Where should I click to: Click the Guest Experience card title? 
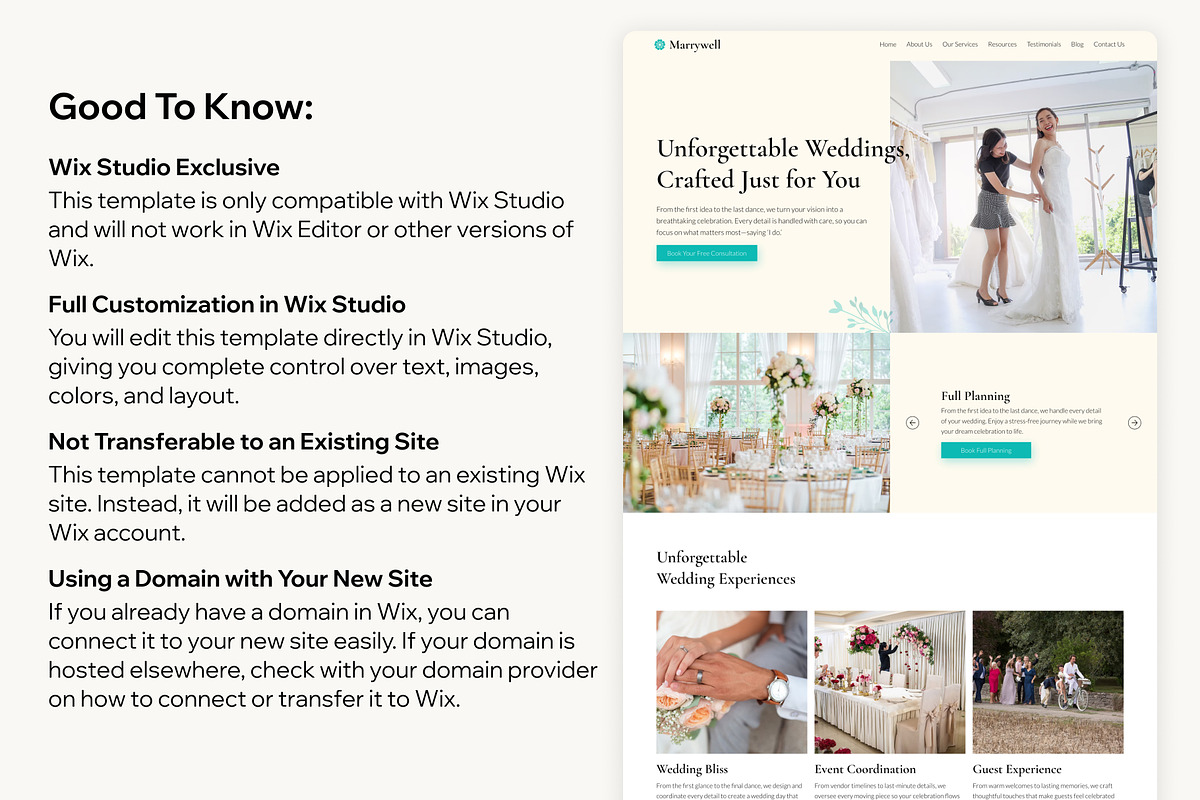click(x=1017, y=769)
